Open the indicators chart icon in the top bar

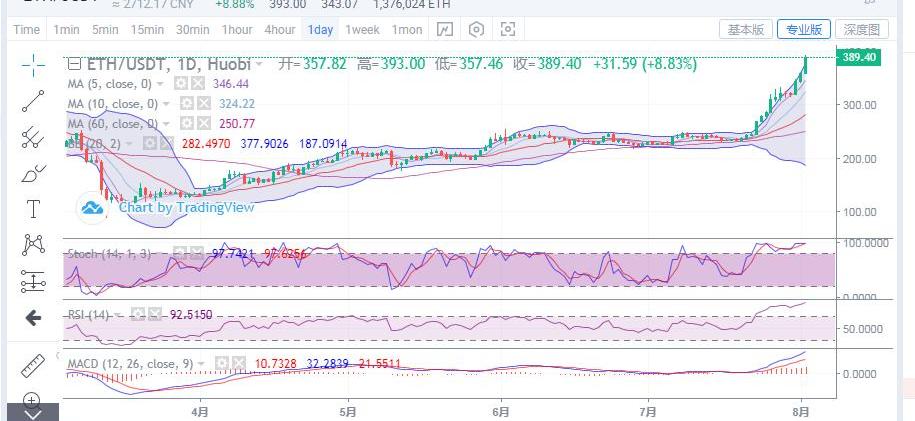click(445, 29)
